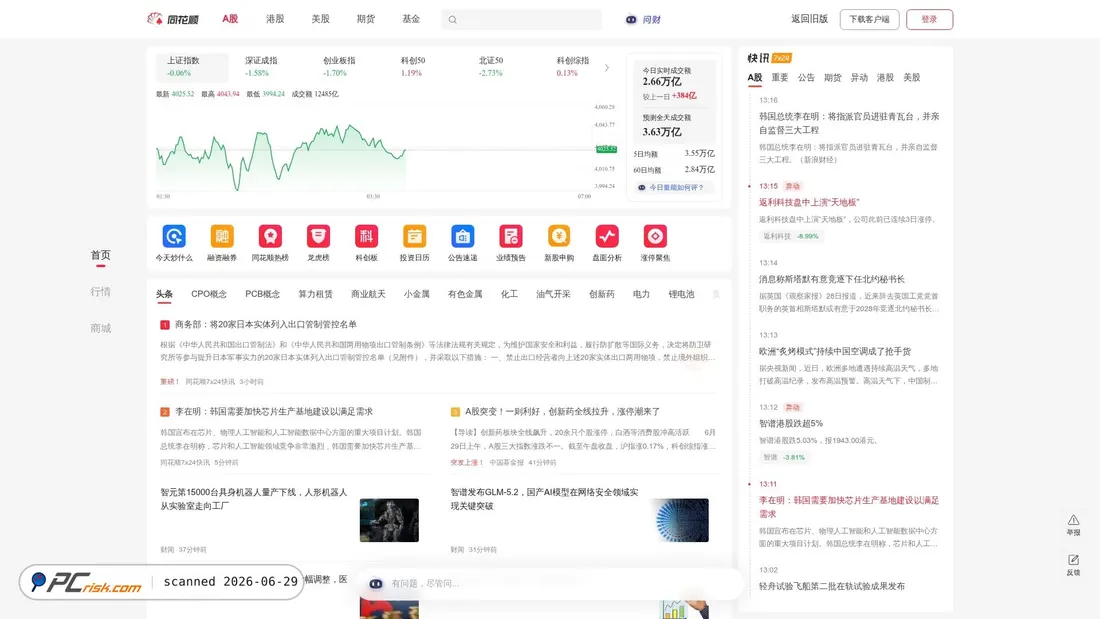The image size is (1100, 619).
Task: Select the 小金属 news tab
Action: point(417,294)
